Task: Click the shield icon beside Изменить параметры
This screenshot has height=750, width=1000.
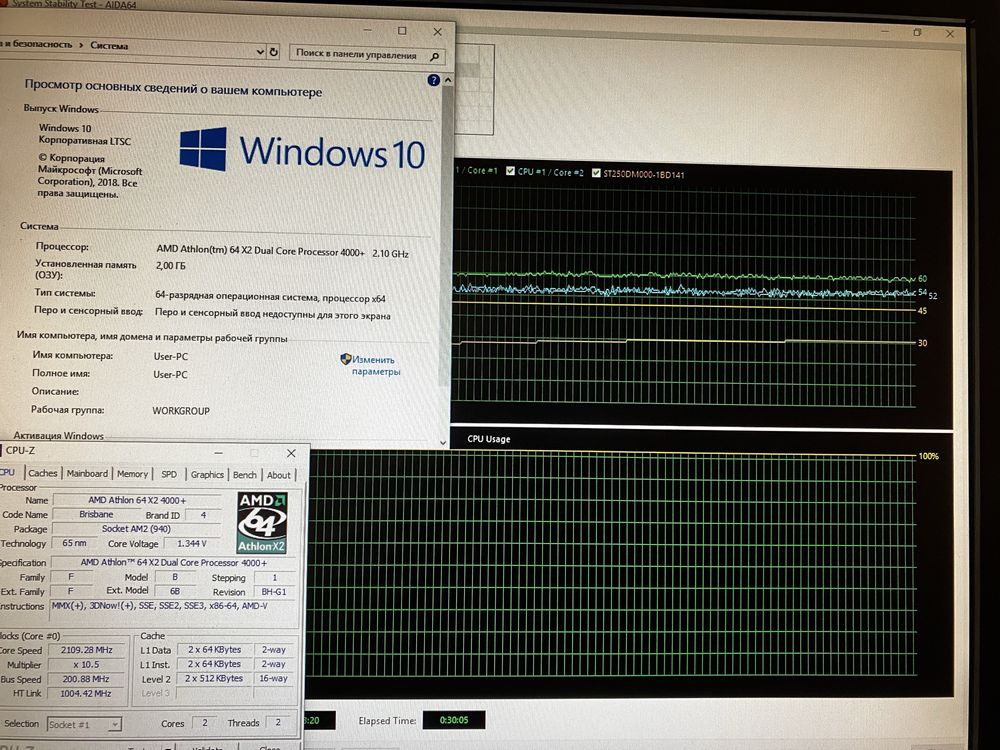Action: [346, 359]
